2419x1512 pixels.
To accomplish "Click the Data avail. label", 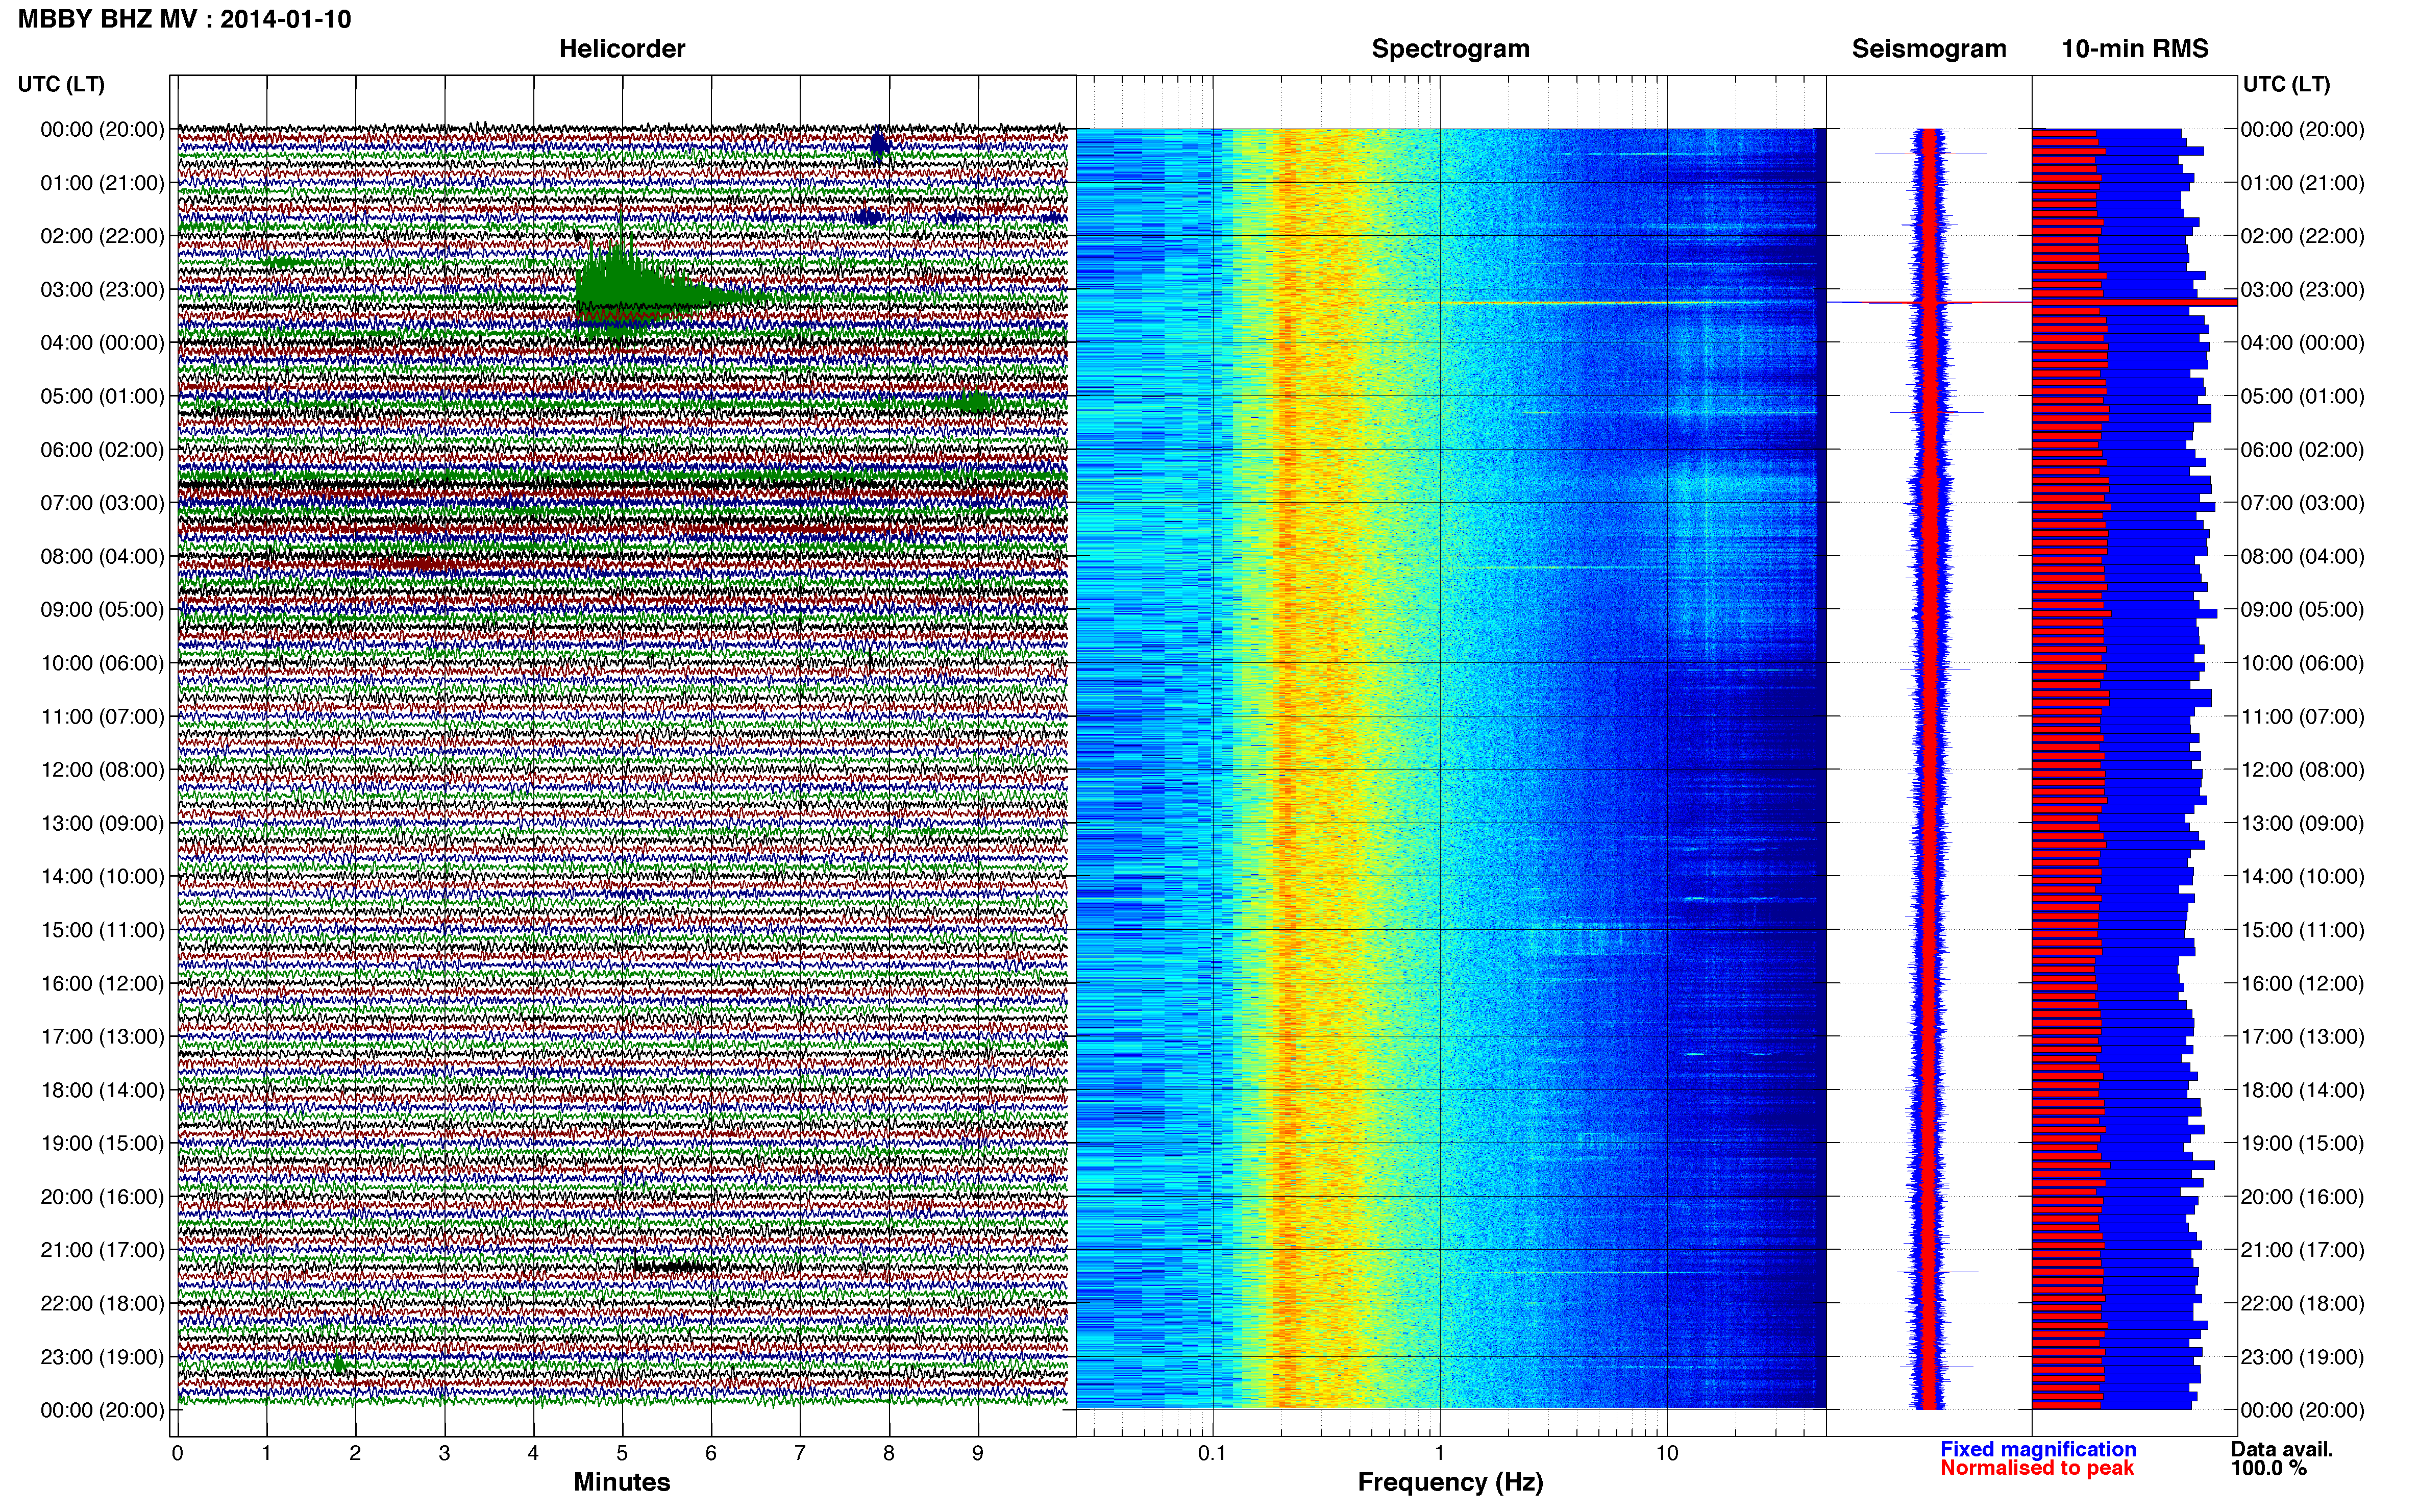I will [2282, 1449].
